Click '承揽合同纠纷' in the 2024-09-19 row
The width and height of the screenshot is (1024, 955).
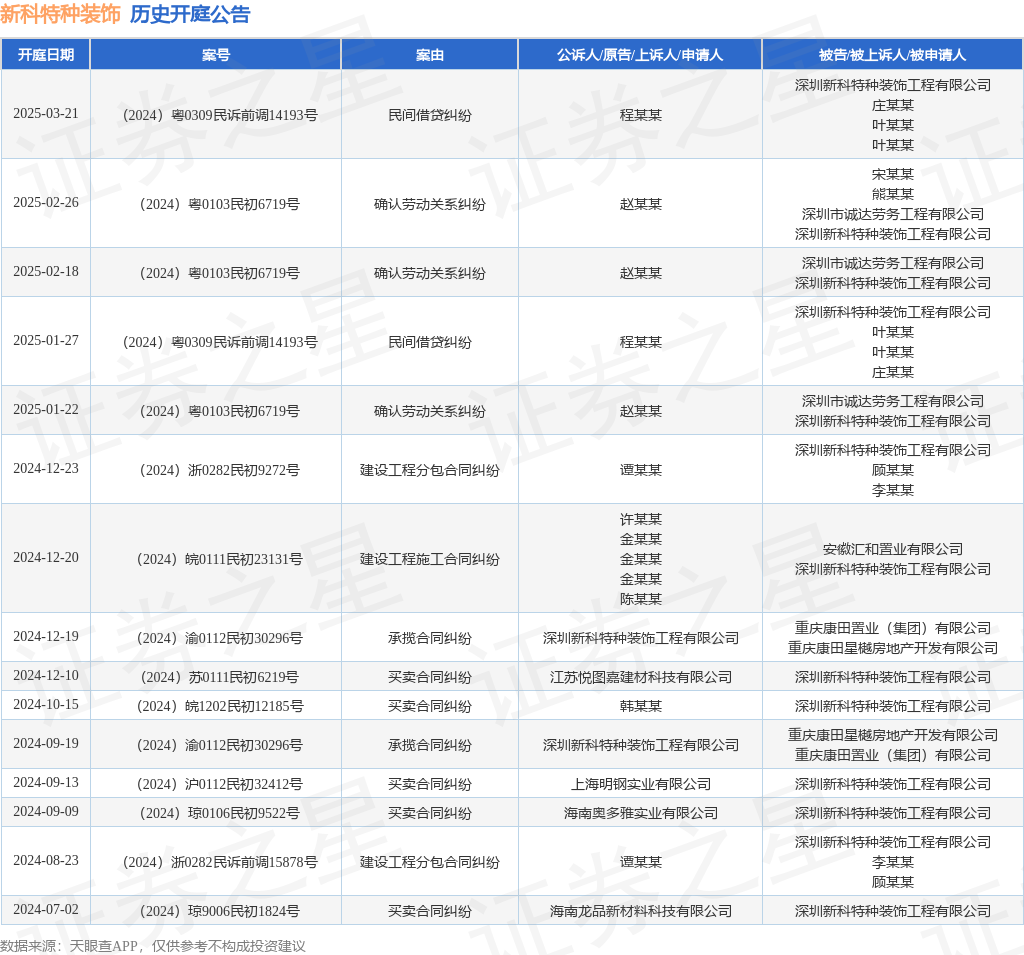[x=430, y=745]
